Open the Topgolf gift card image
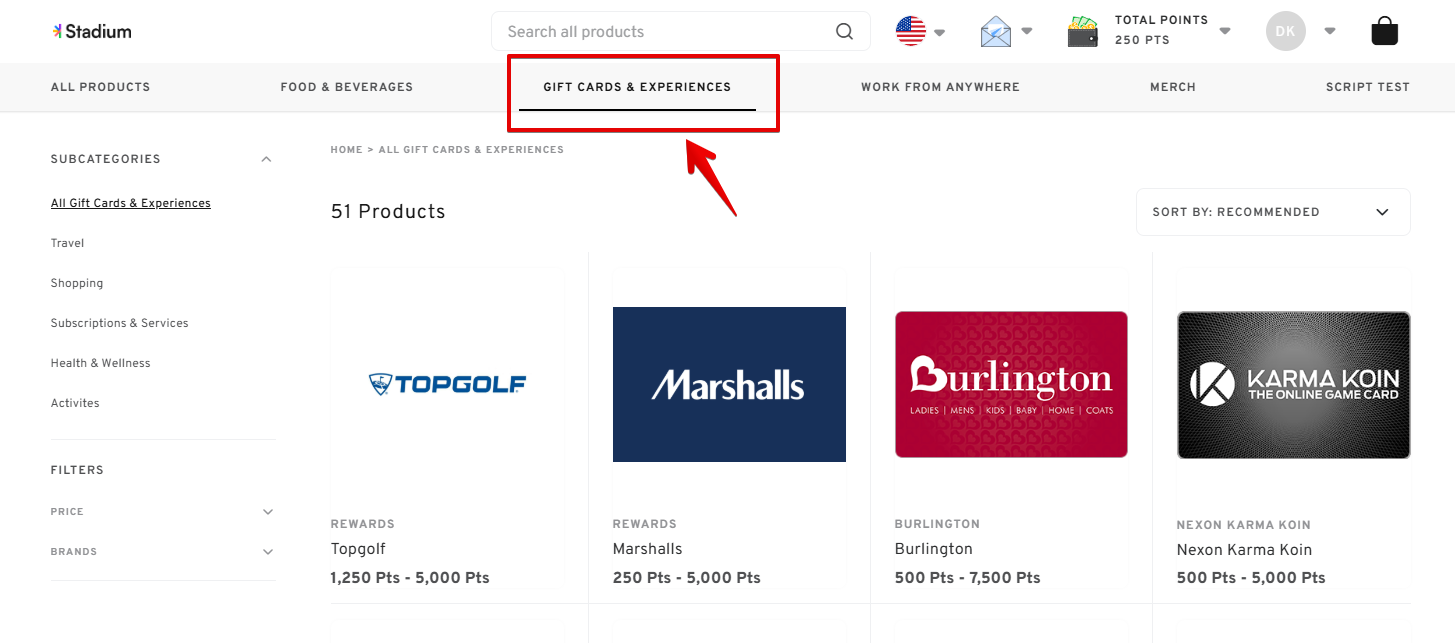The width and height of the screenshot is (1455, 643). click(447, 384)
